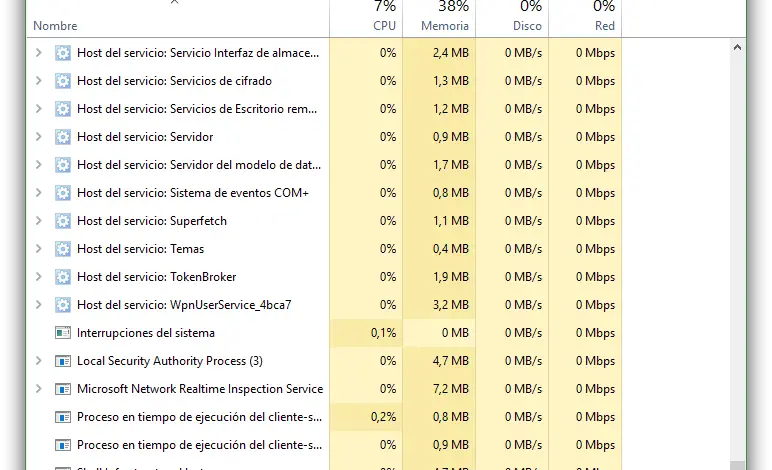The height and width of the screenshot is (470, 772).
Task: Click Local Security Authority Process icon
Action: 63,361
